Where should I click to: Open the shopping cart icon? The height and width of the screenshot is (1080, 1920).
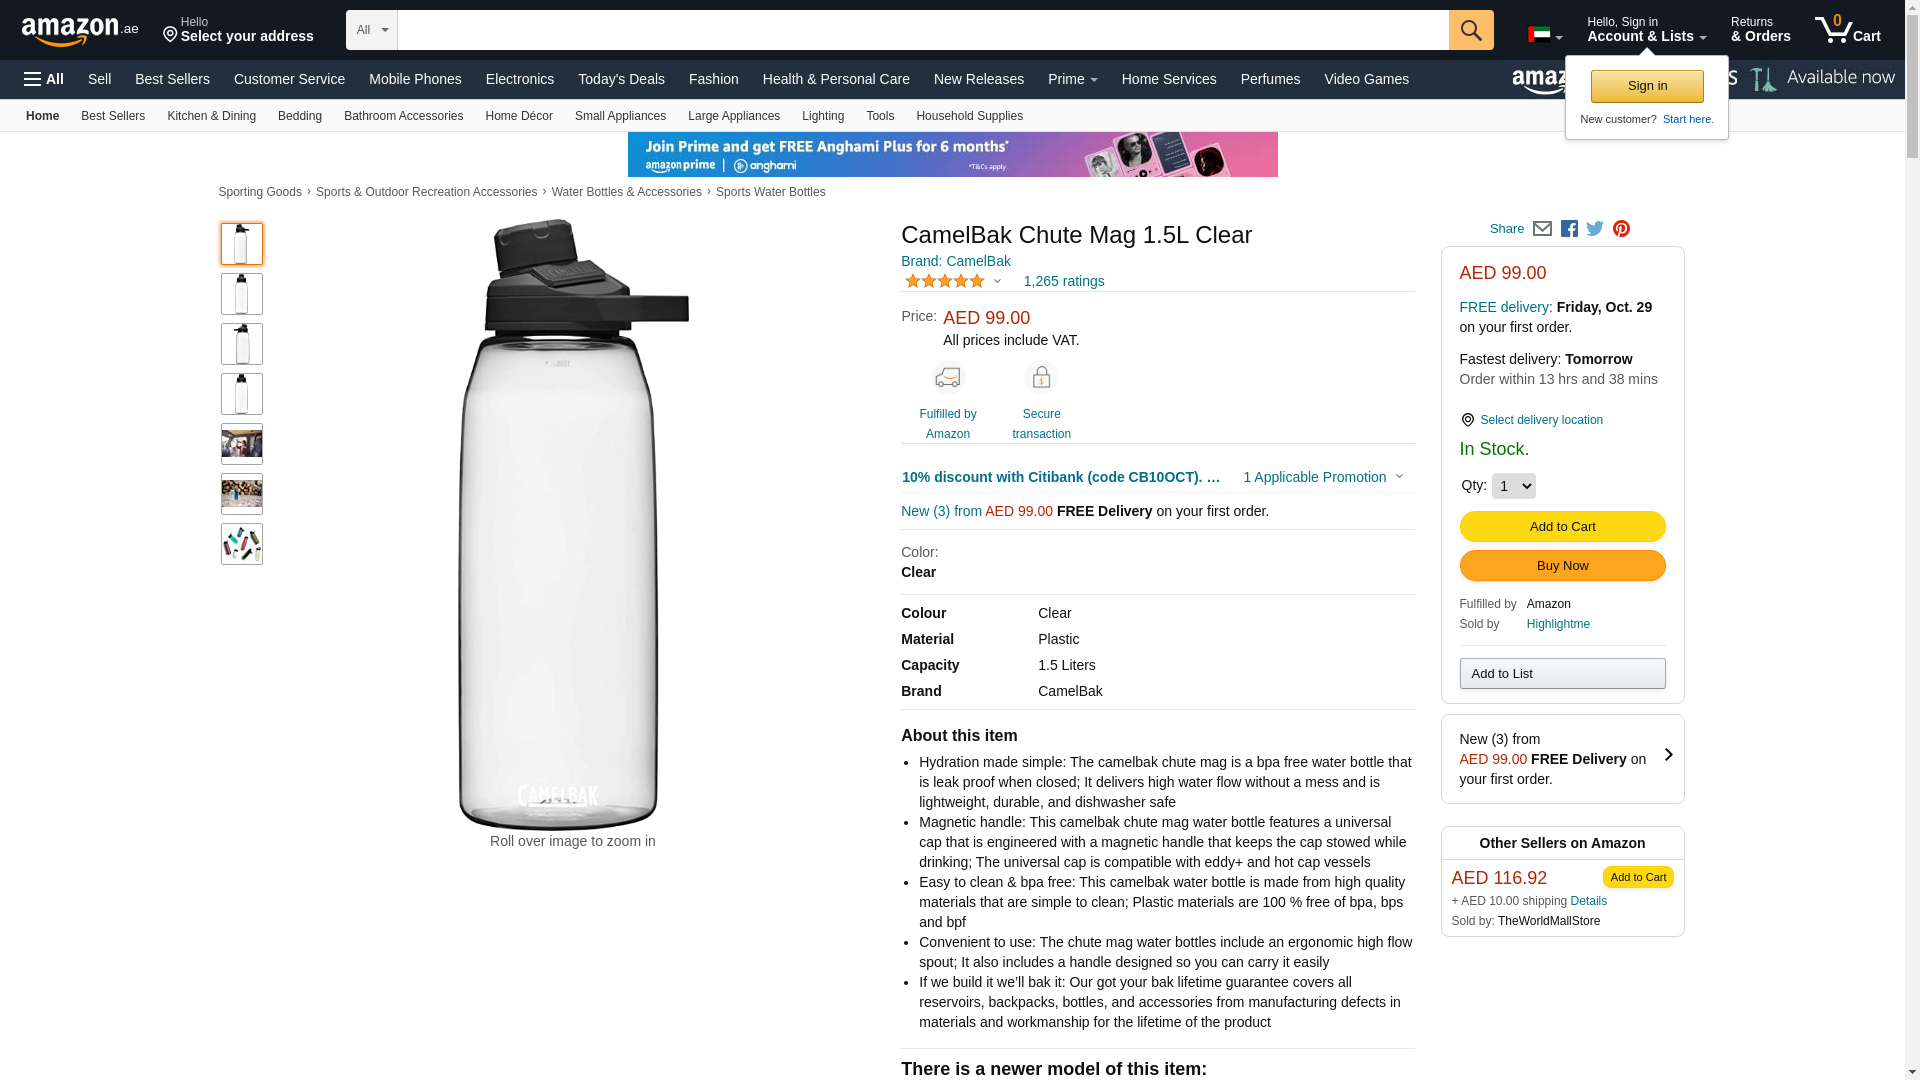(1848, 30)
